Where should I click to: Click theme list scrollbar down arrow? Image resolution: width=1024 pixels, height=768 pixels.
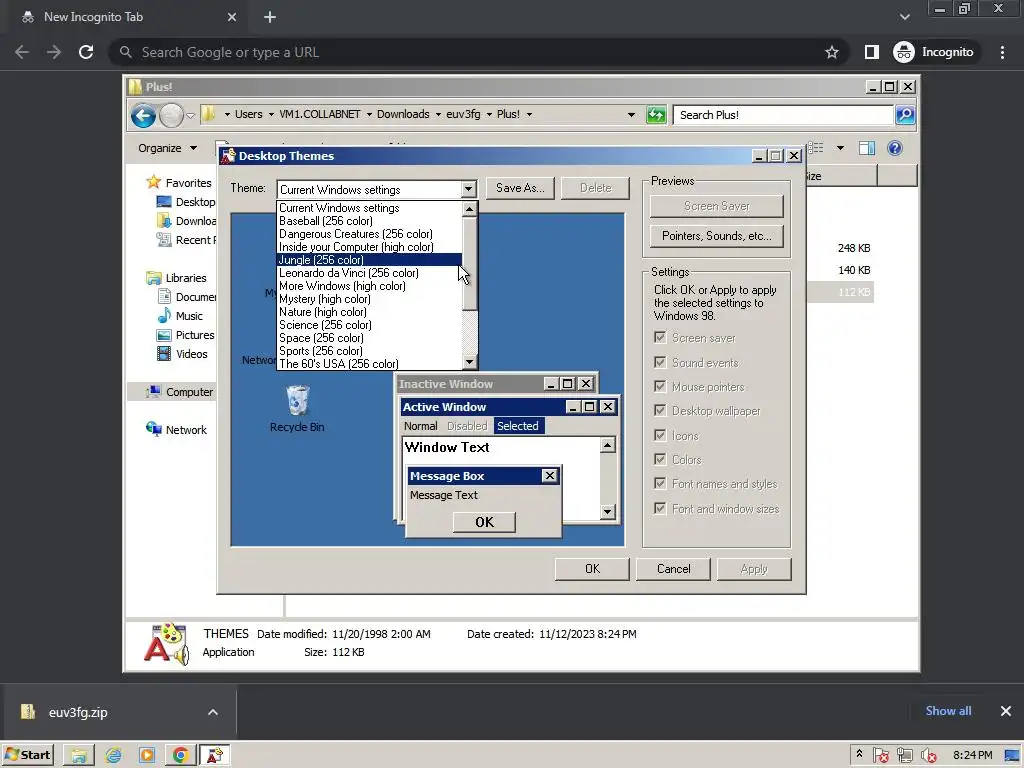point(470,362)
